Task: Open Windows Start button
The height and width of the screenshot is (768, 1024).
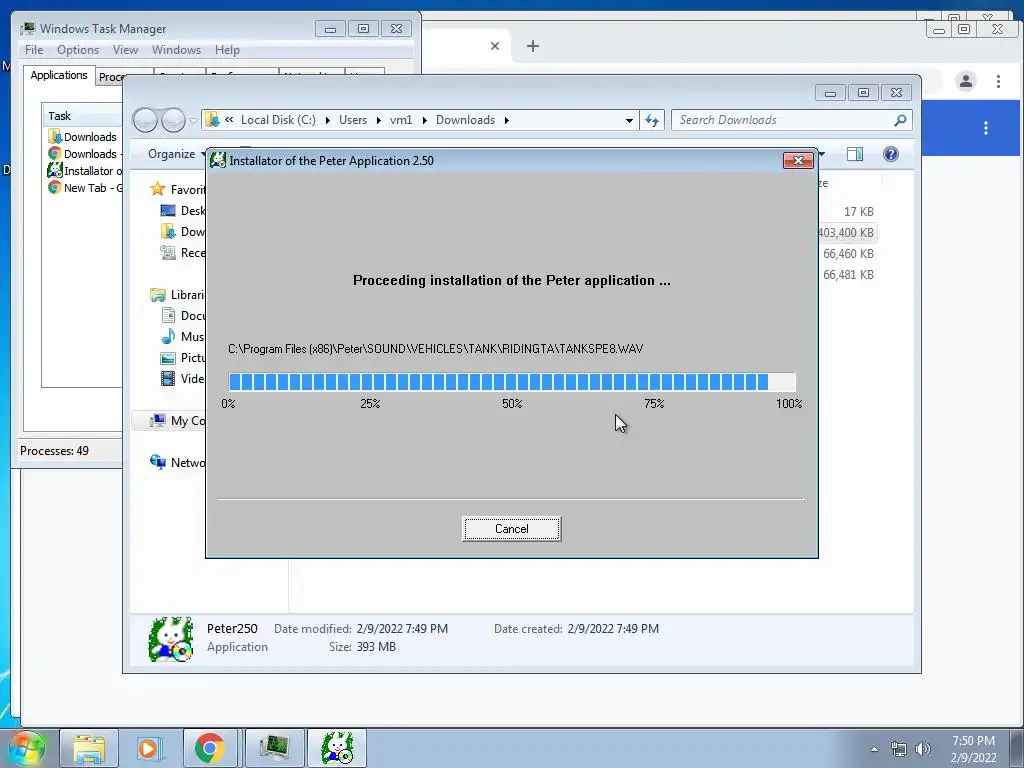Action: [26, 748]
